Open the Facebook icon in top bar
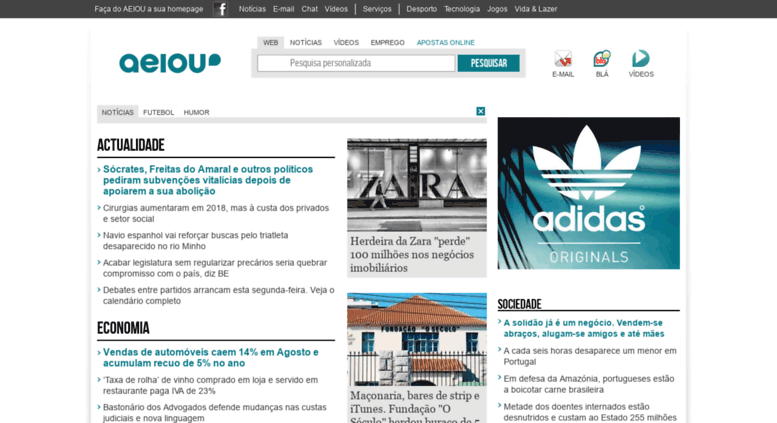Viewport: 777px width, 423px height. (221, 9)
